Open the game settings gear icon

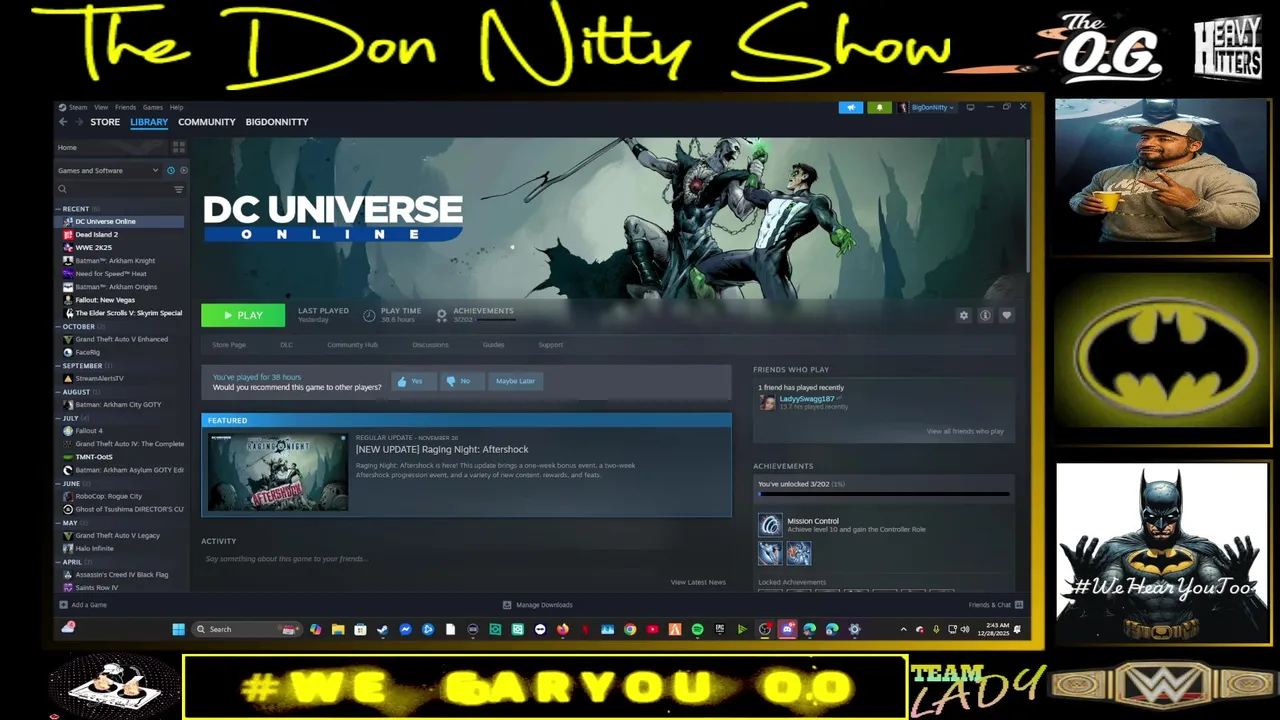point(964,315)
